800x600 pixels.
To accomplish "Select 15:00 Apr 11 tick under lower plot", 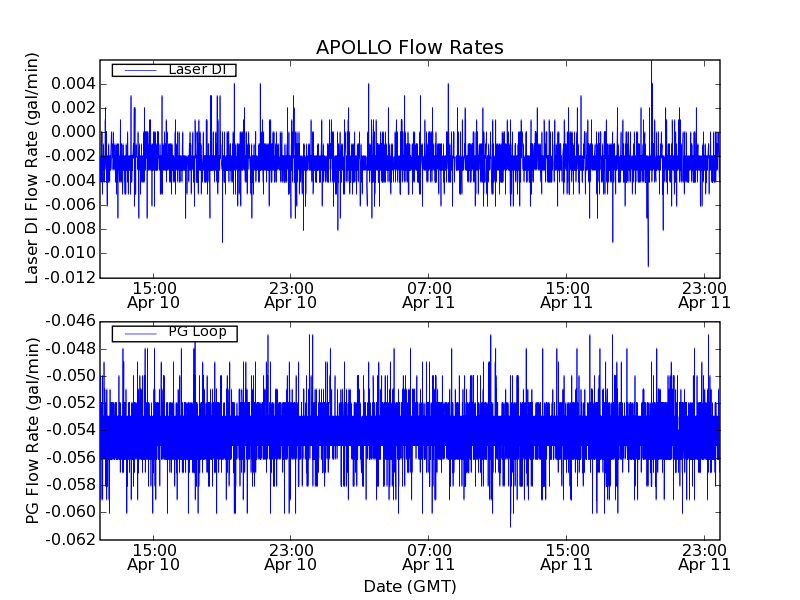I will [566, 556].
